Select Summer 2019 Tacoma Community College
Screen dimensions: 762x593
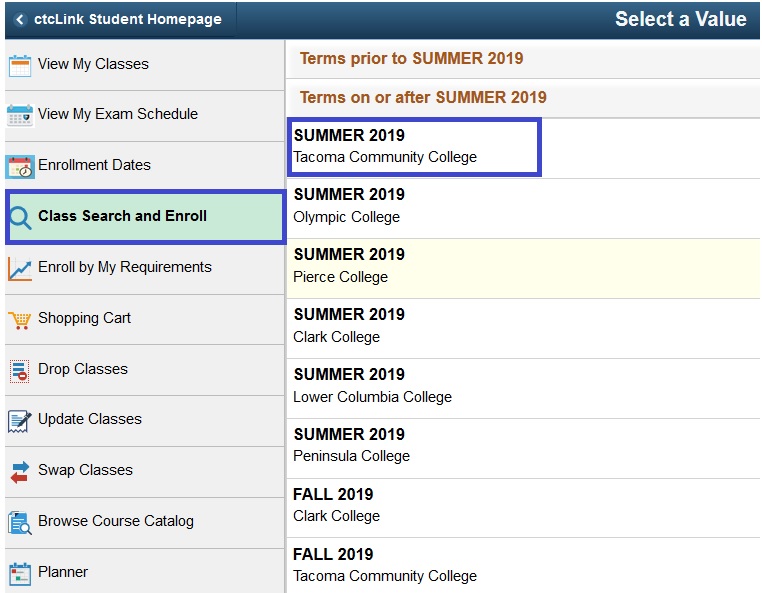point(523,147)
